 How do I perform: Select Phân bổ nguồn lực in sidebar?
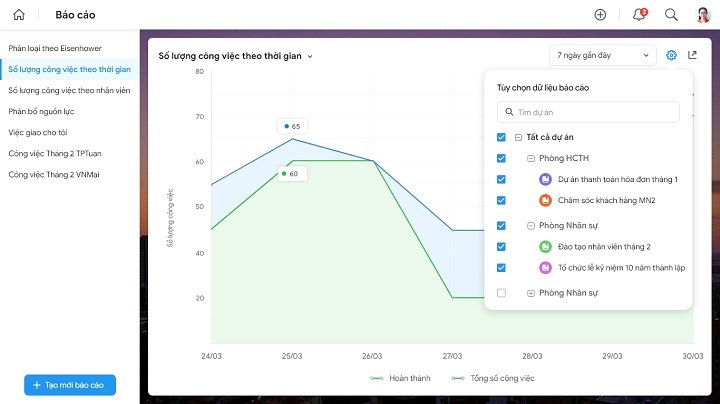coord(41,111)
